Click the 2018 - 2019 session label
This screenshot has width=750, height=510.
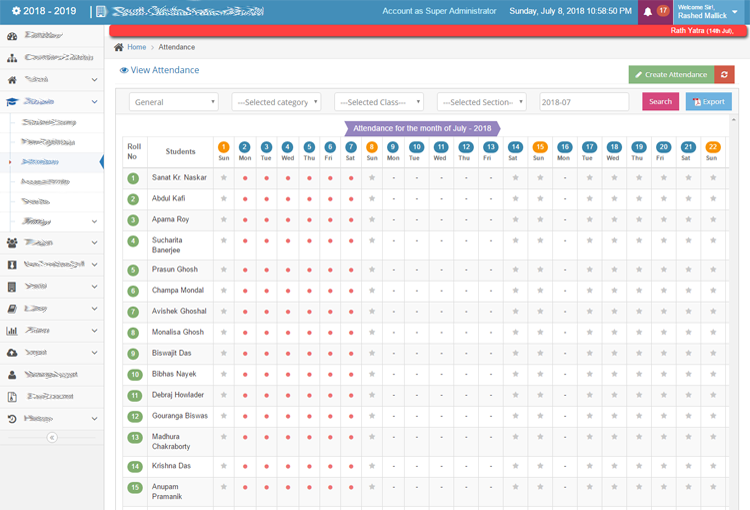pyautogui.click(x=50, y=11)
